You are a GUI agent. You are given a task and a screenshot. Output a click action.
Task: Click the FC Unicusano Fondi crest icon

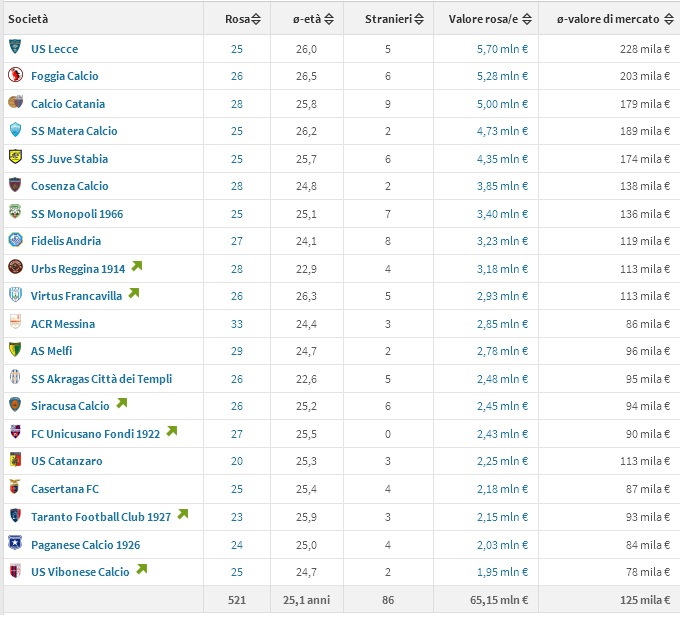[15, 433]
